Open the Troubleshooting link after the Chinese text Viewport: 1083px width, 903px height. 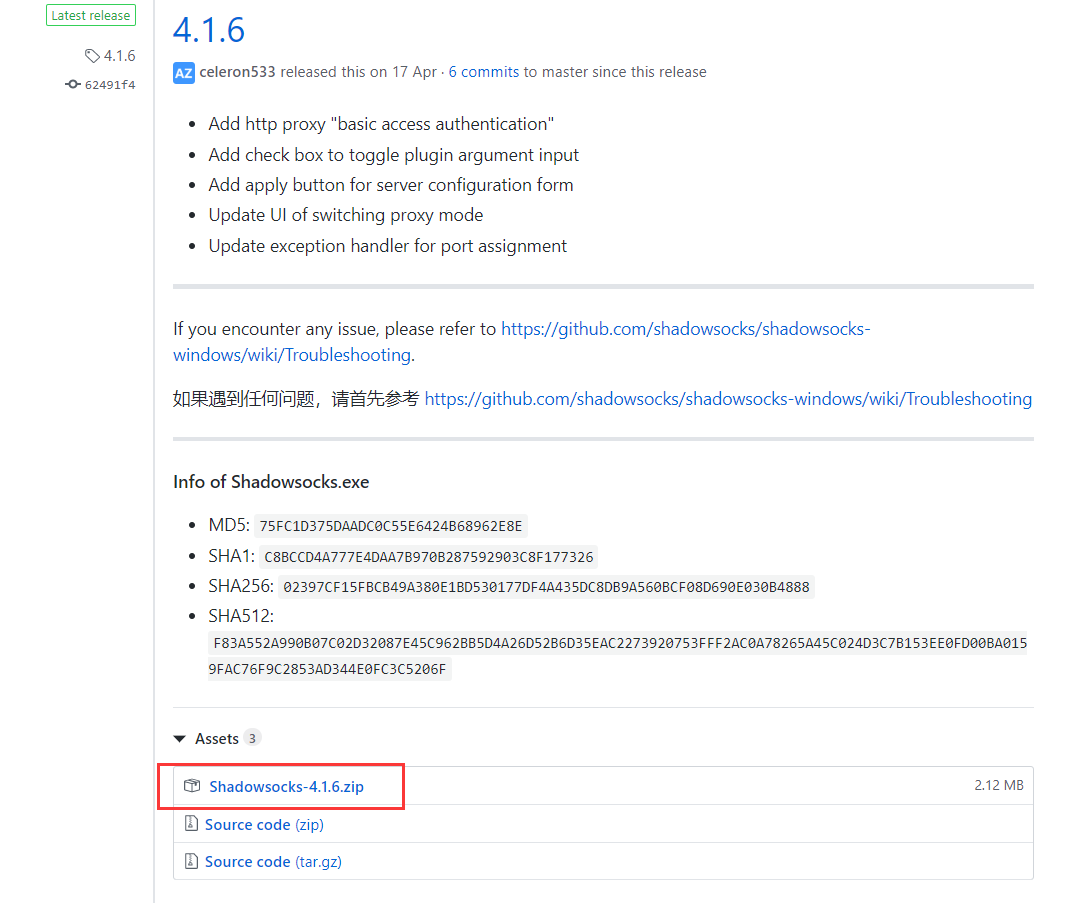point(728,399)
